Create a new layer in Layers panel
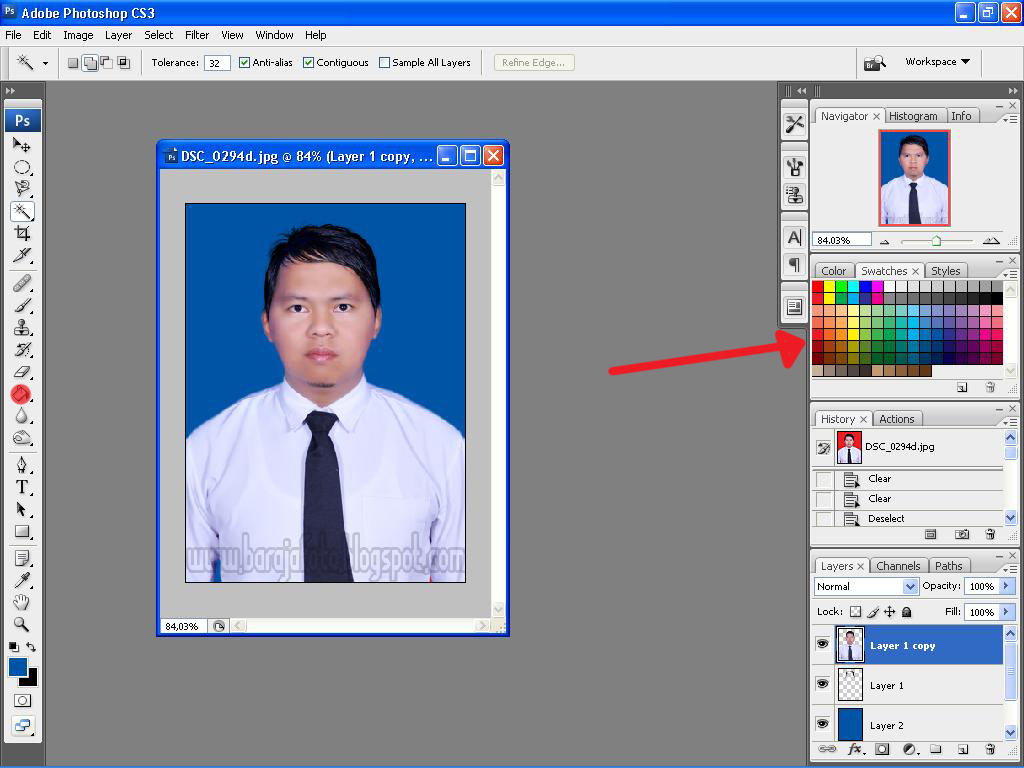Image resolution: width=1024 pixels, height=768 pixels. click(964, 749)
